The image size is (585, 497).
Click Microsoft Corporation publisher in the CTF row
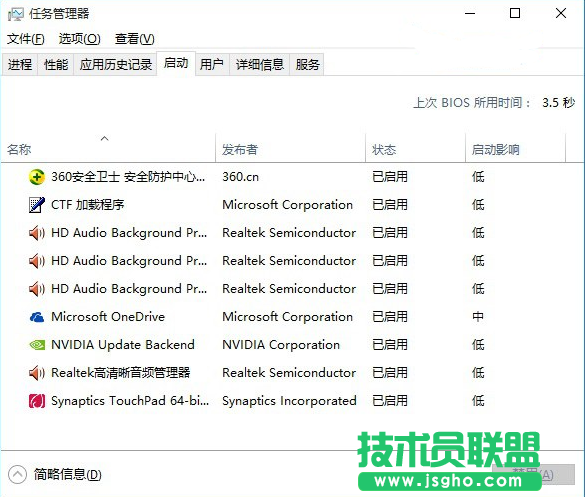point(287,205)
